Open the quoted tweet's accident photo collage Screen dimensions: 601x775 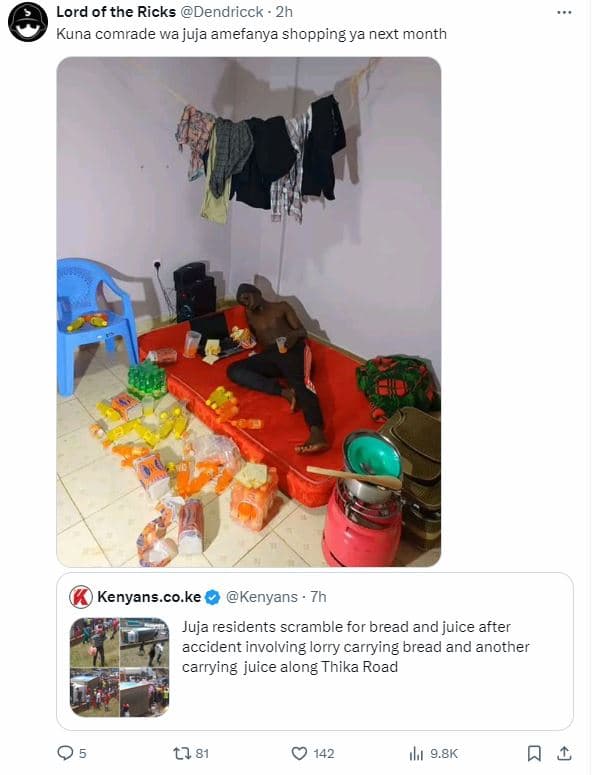(x=119, y=667)
